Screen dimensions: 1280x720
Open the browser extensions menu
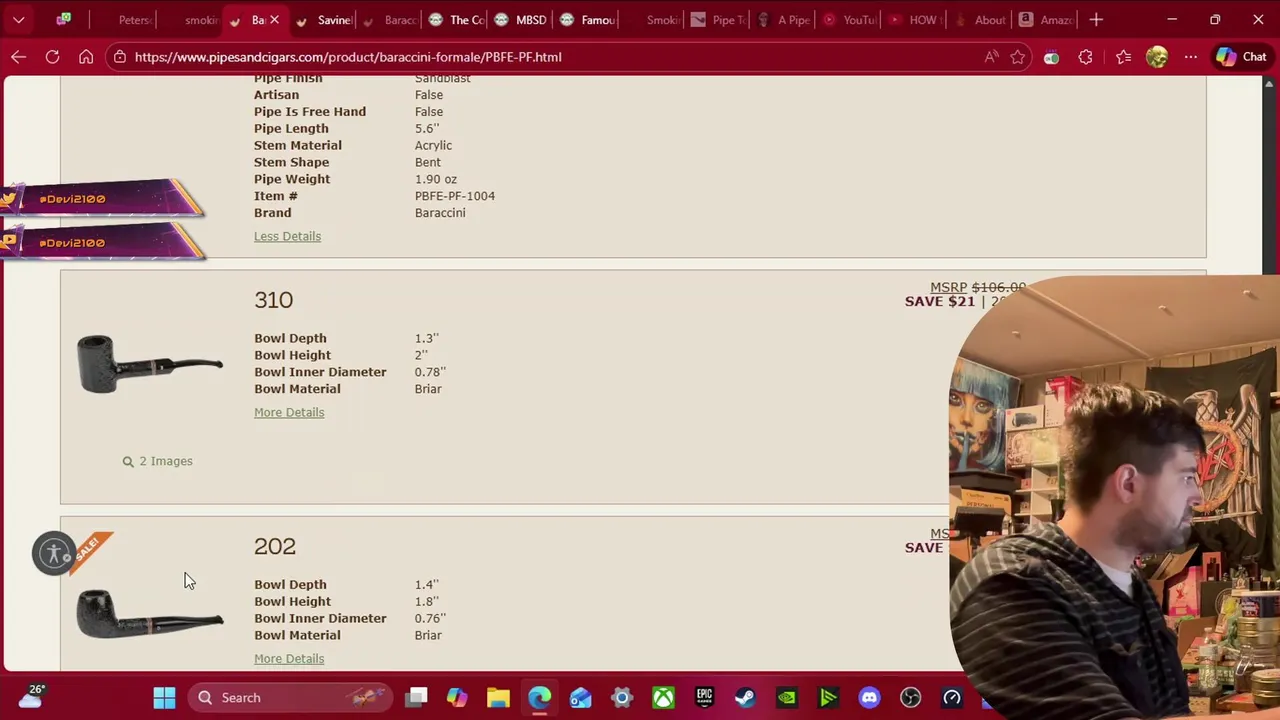point(1085,57)
